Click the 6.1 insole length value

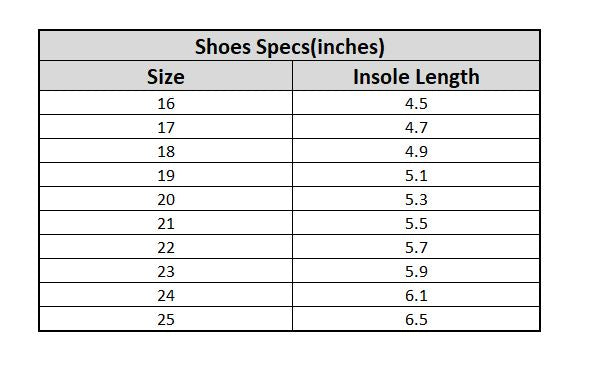click(416, 295)
